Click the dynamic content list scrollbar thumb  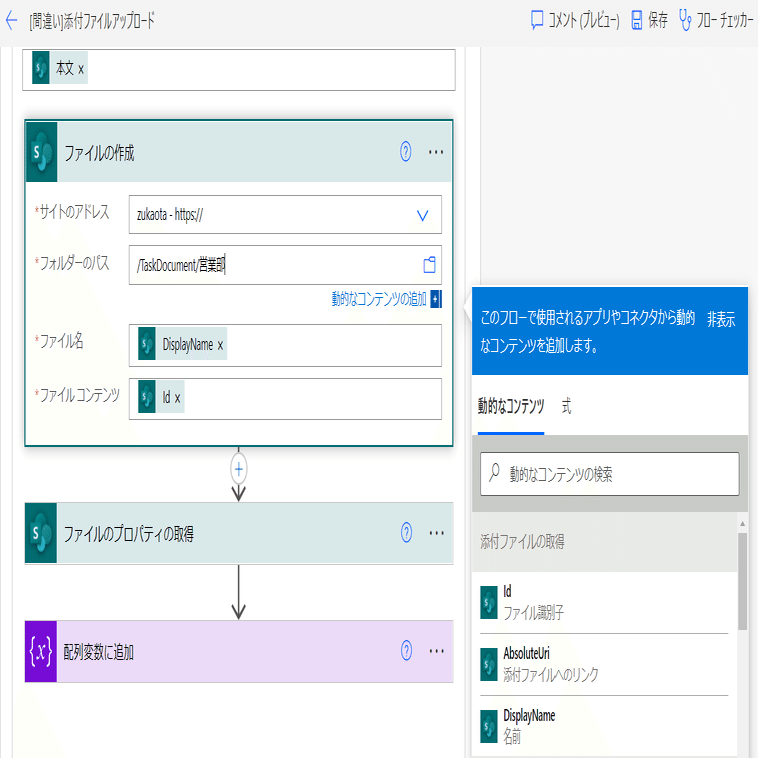(x=742, y=581)
